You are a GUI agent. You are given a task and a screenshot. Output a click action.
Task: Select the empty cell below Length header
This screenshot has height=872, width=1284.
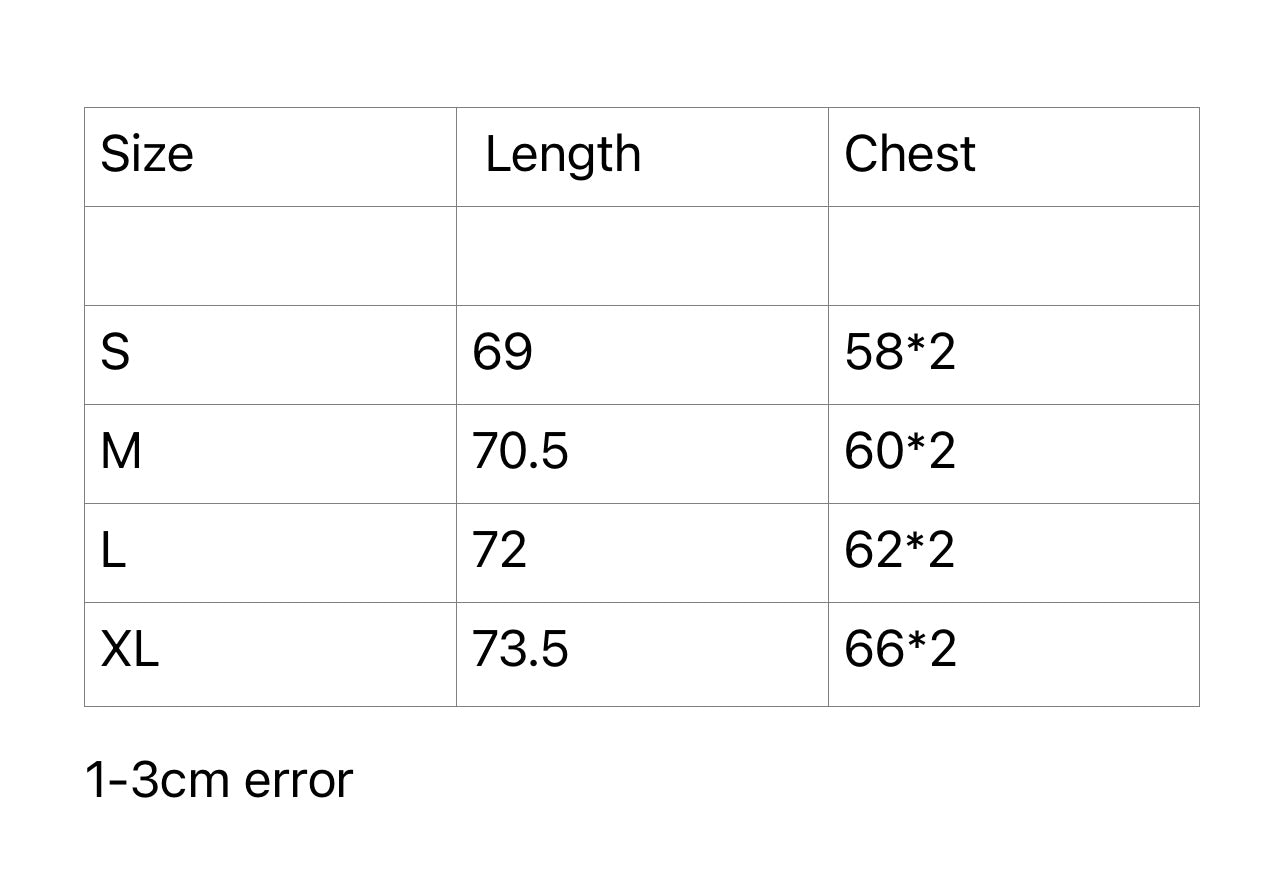(642, 256)
